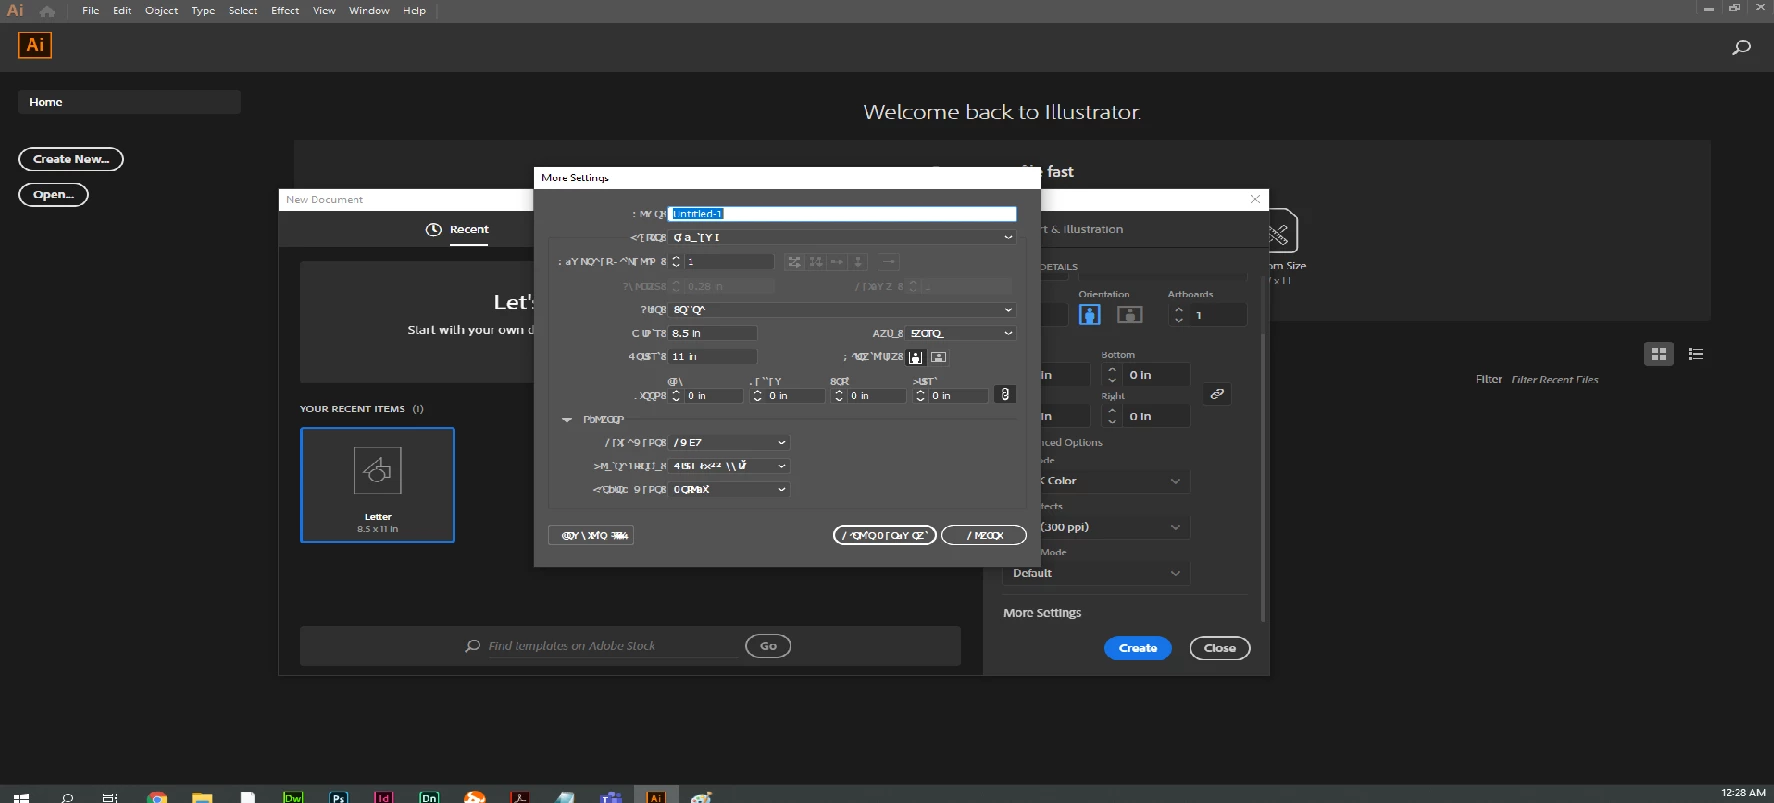Click the Right bleed stepper in New Document
1774x803 pixels.
tap(1112, 416)
